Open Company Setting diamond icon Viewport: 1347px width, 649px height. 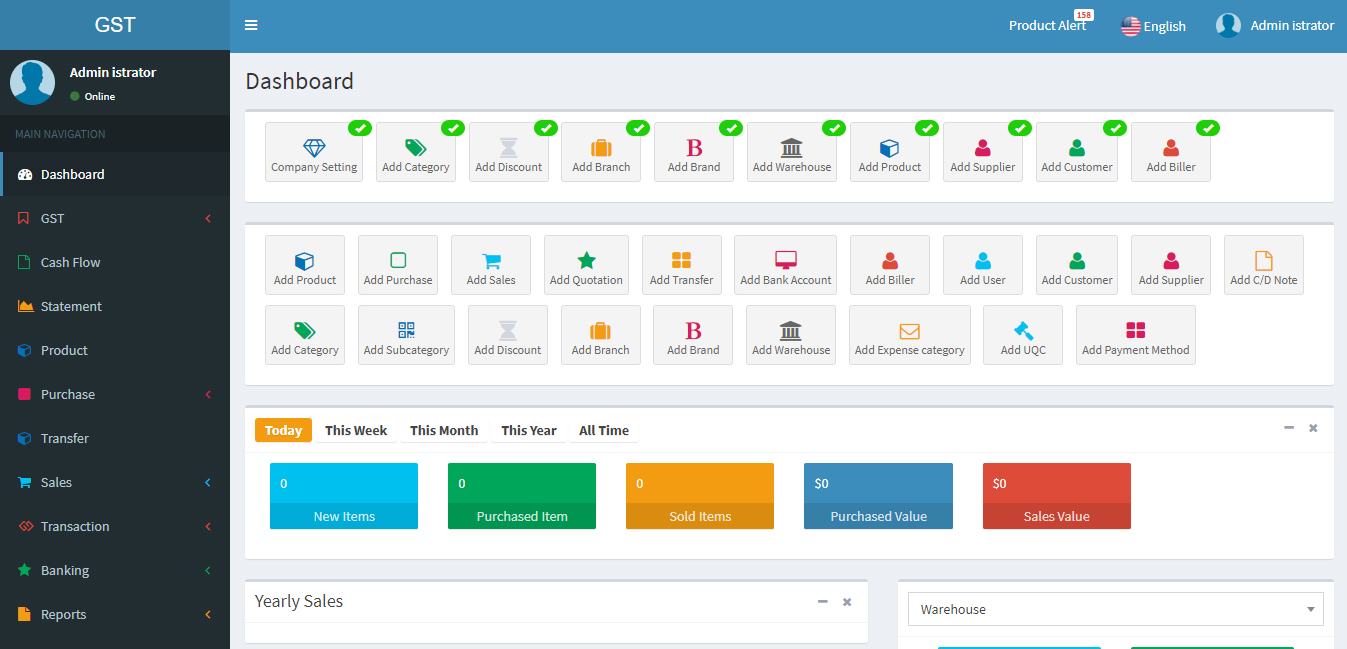point(314,148)
